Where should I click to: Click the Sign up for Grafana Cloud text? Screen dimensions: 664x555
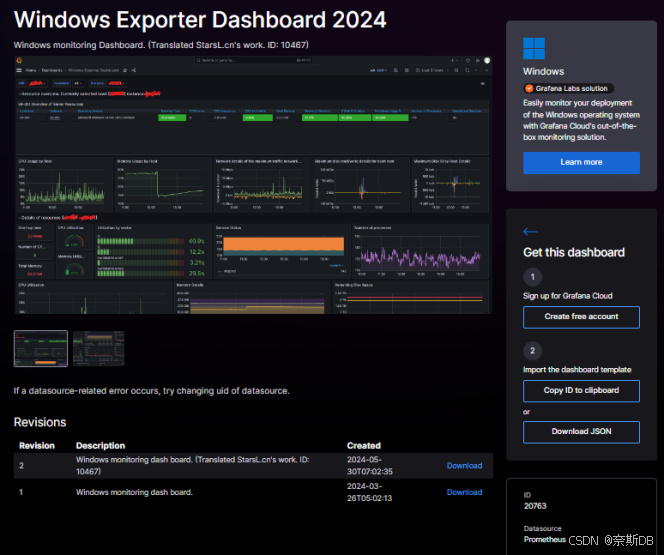click(567, 296)
